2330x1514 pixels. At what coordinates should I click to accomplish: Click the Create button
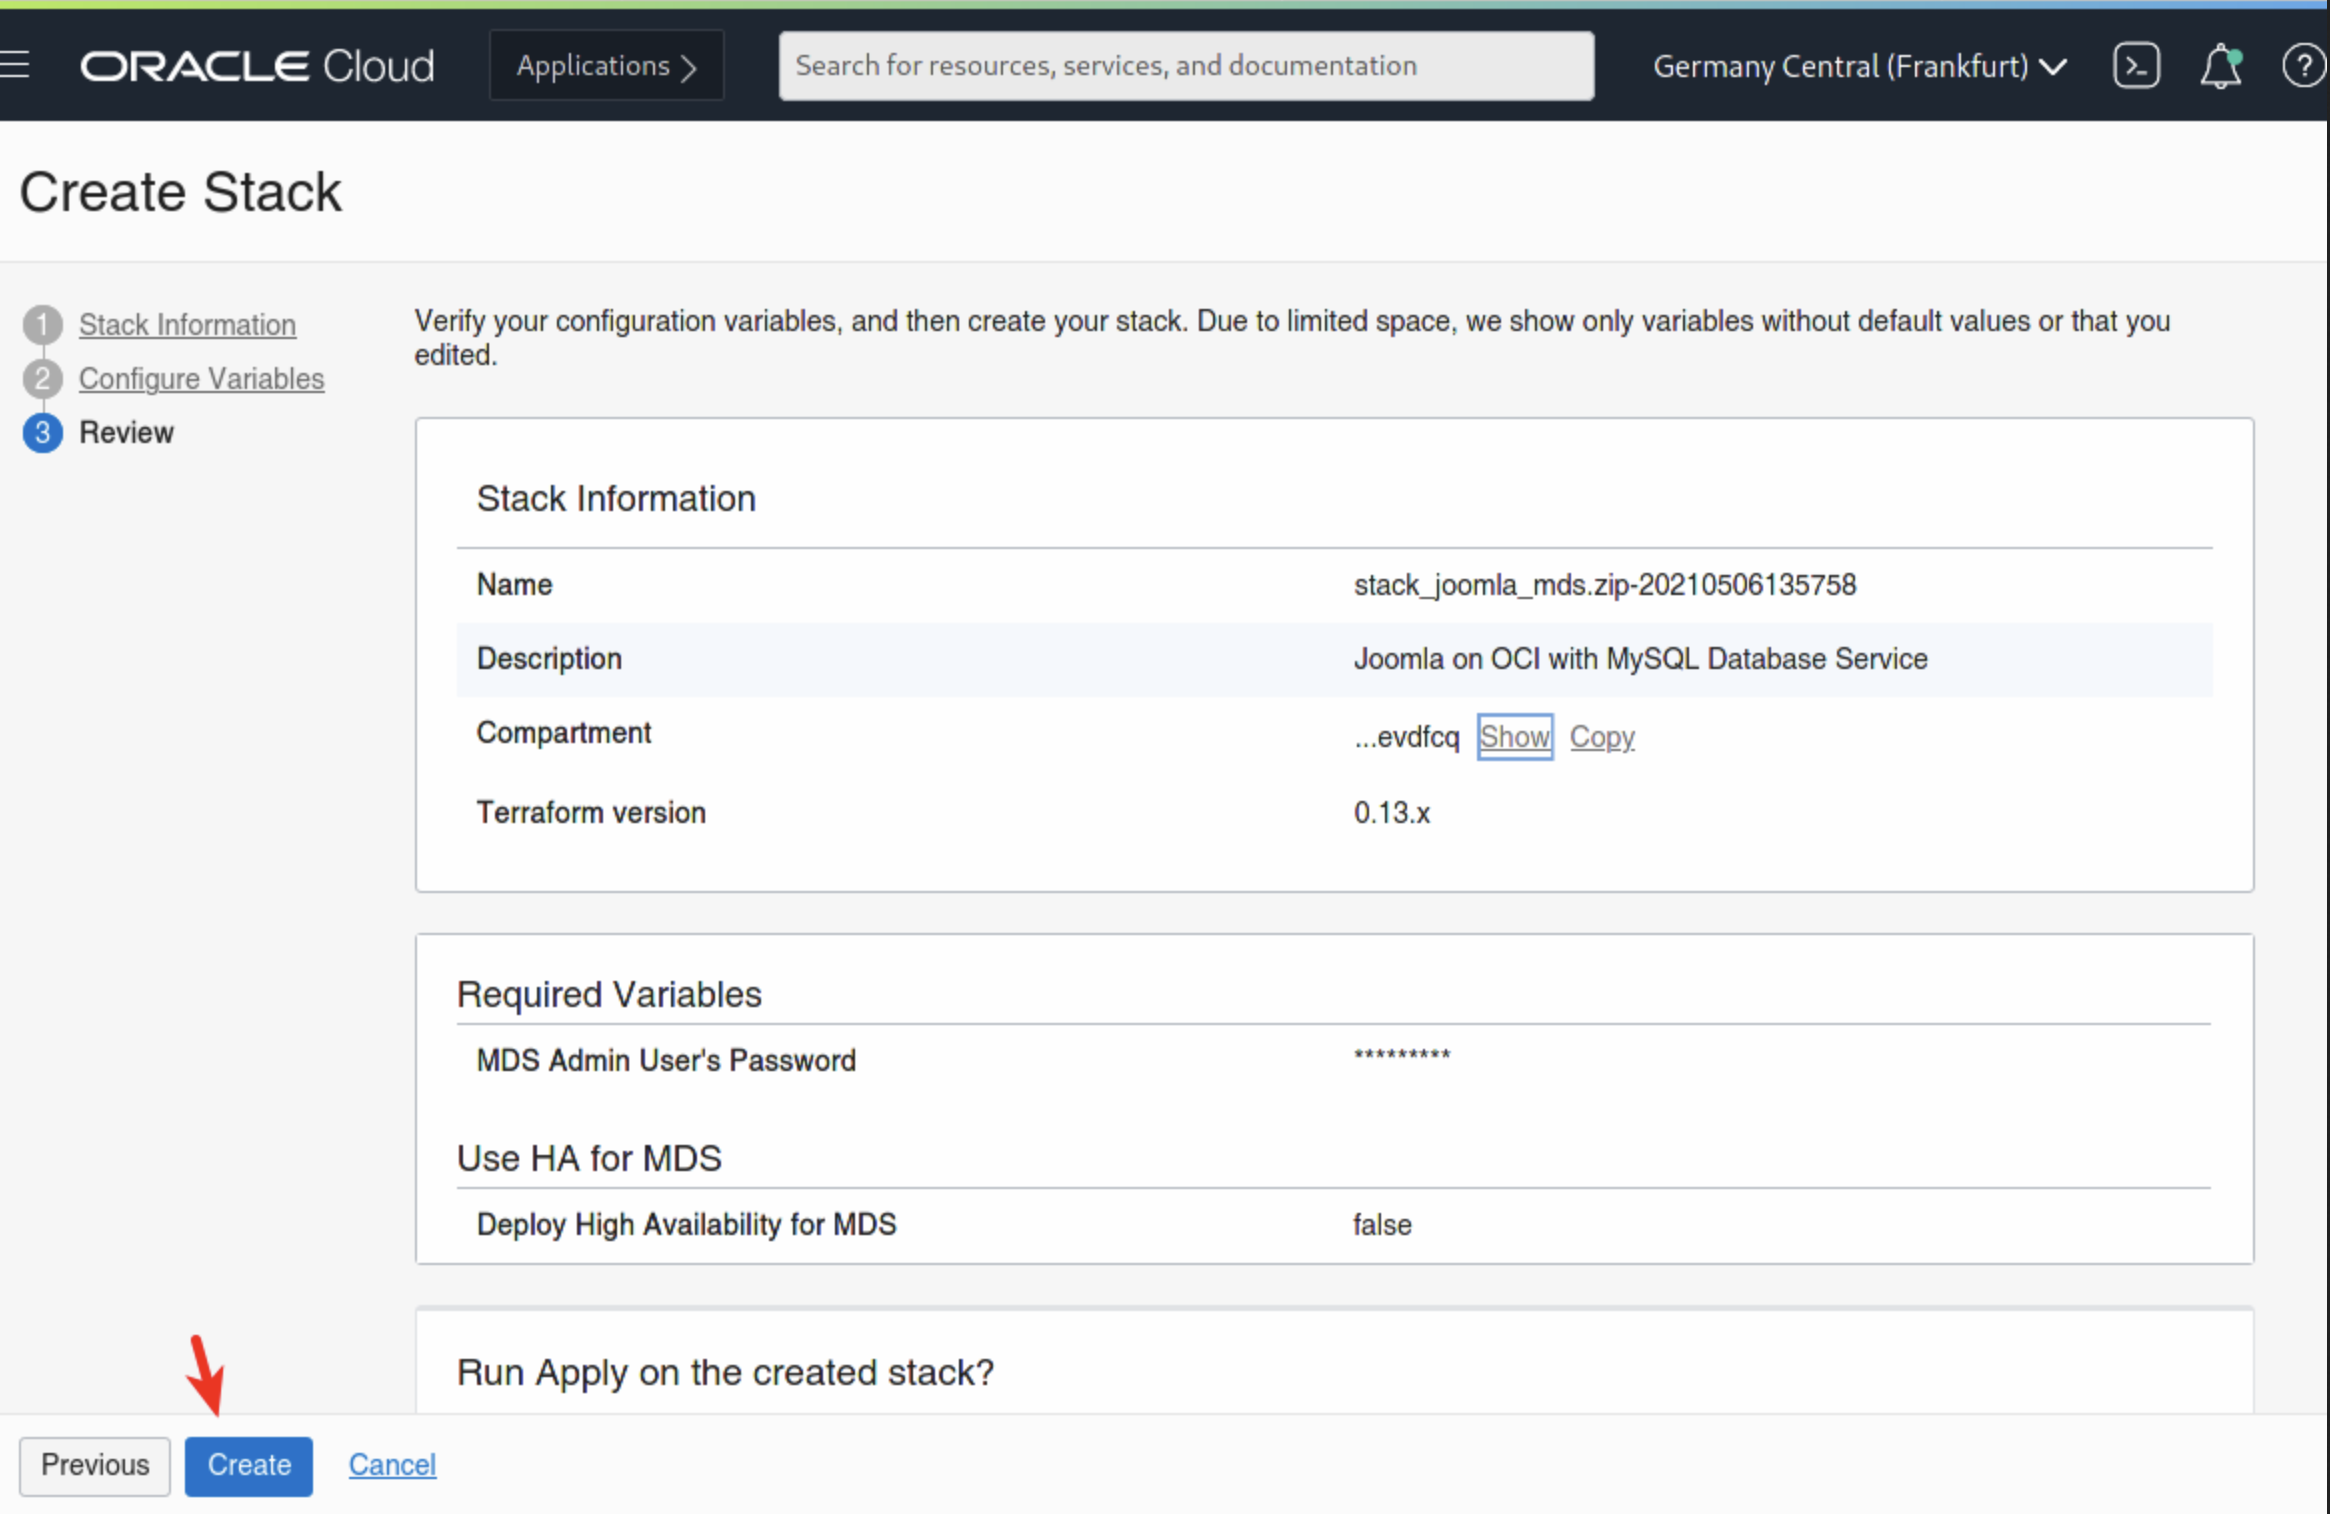[248, 1465]
